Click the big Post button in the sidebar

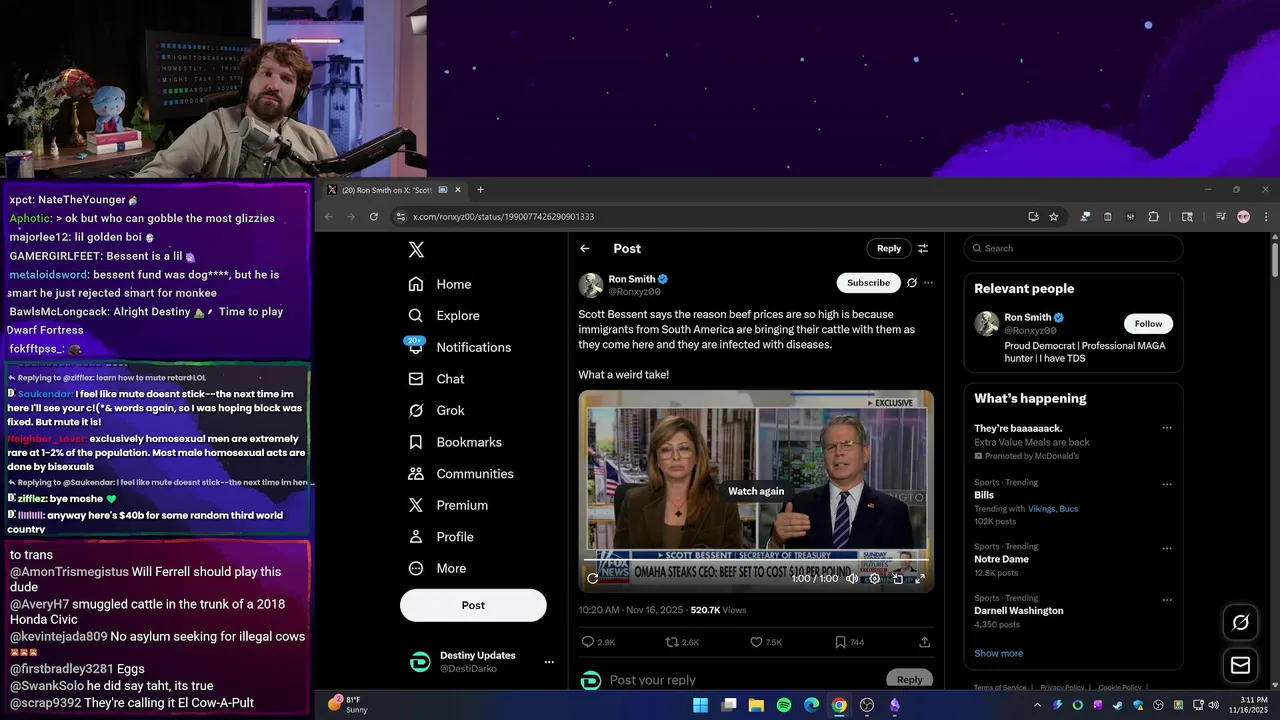click(473, 605)
